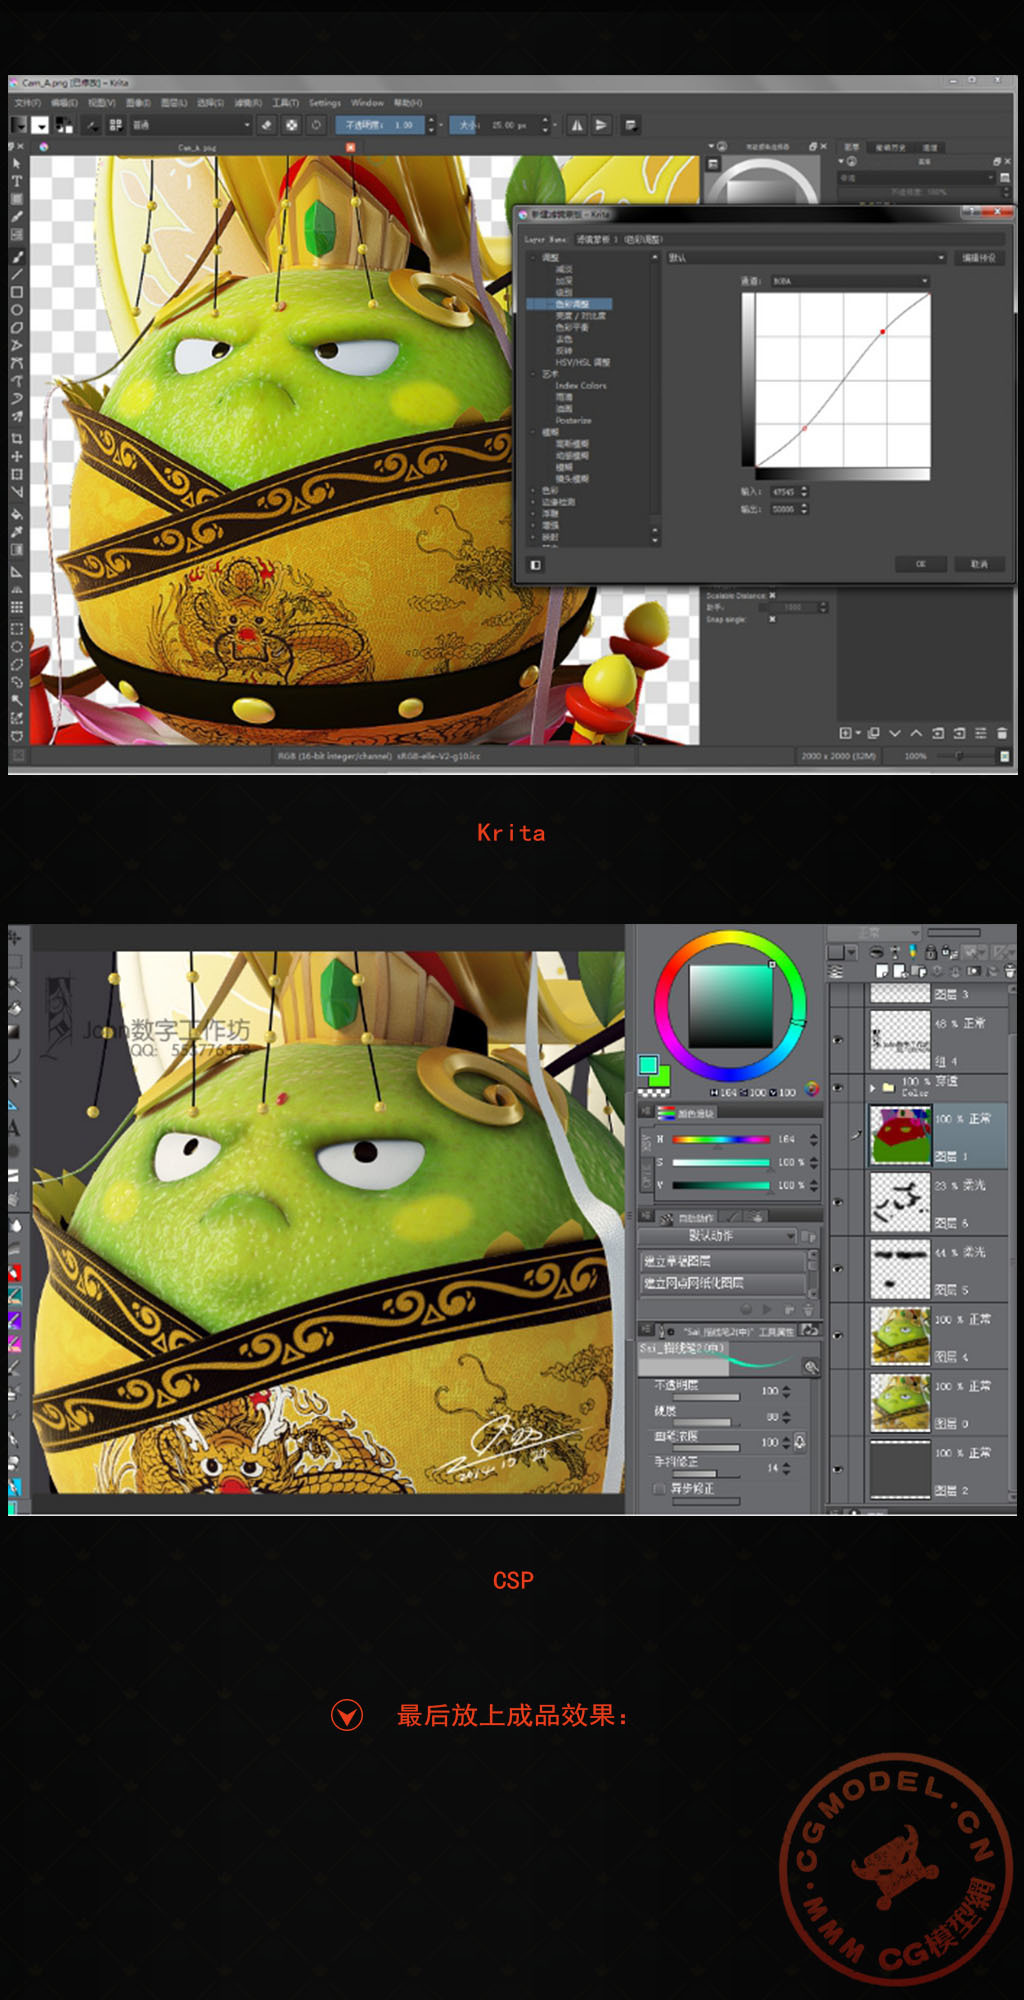Collapse the 模糊 filter category in Krita dialog

click(x=532, y=433)
